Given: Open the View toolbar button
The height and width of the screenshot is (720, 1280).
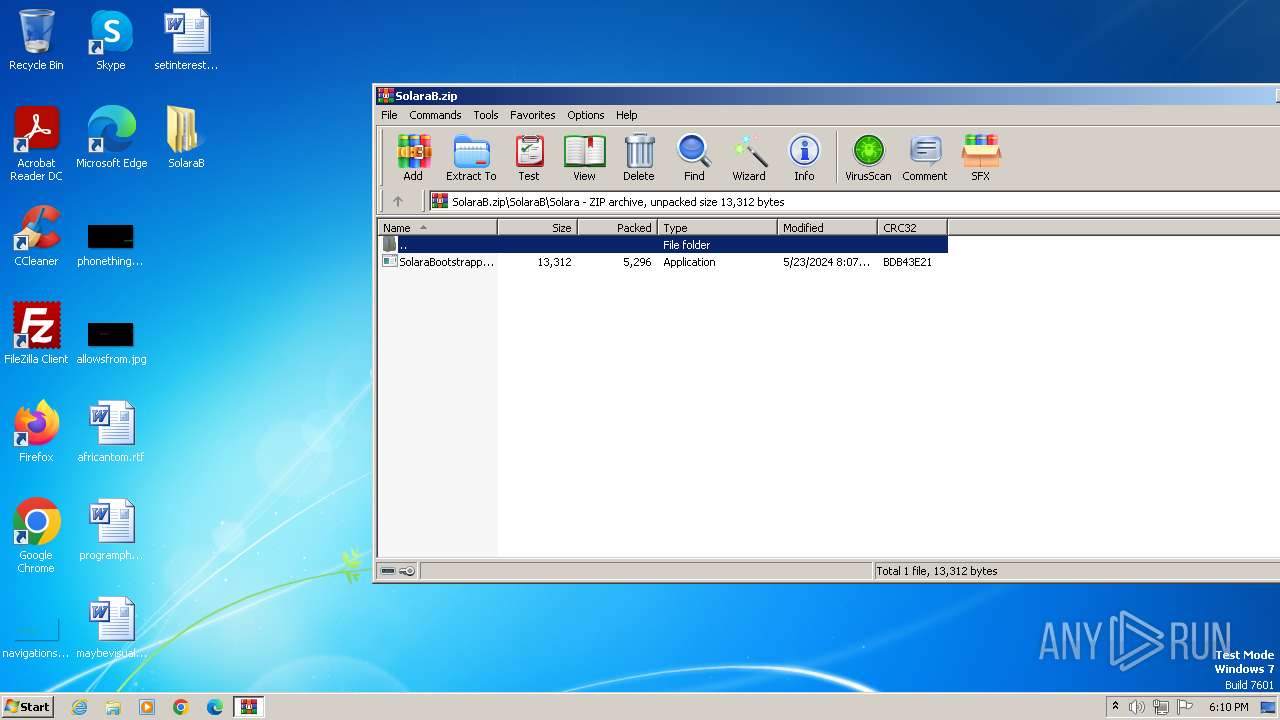Looking at the screenshot, I should tap(584, 158).
